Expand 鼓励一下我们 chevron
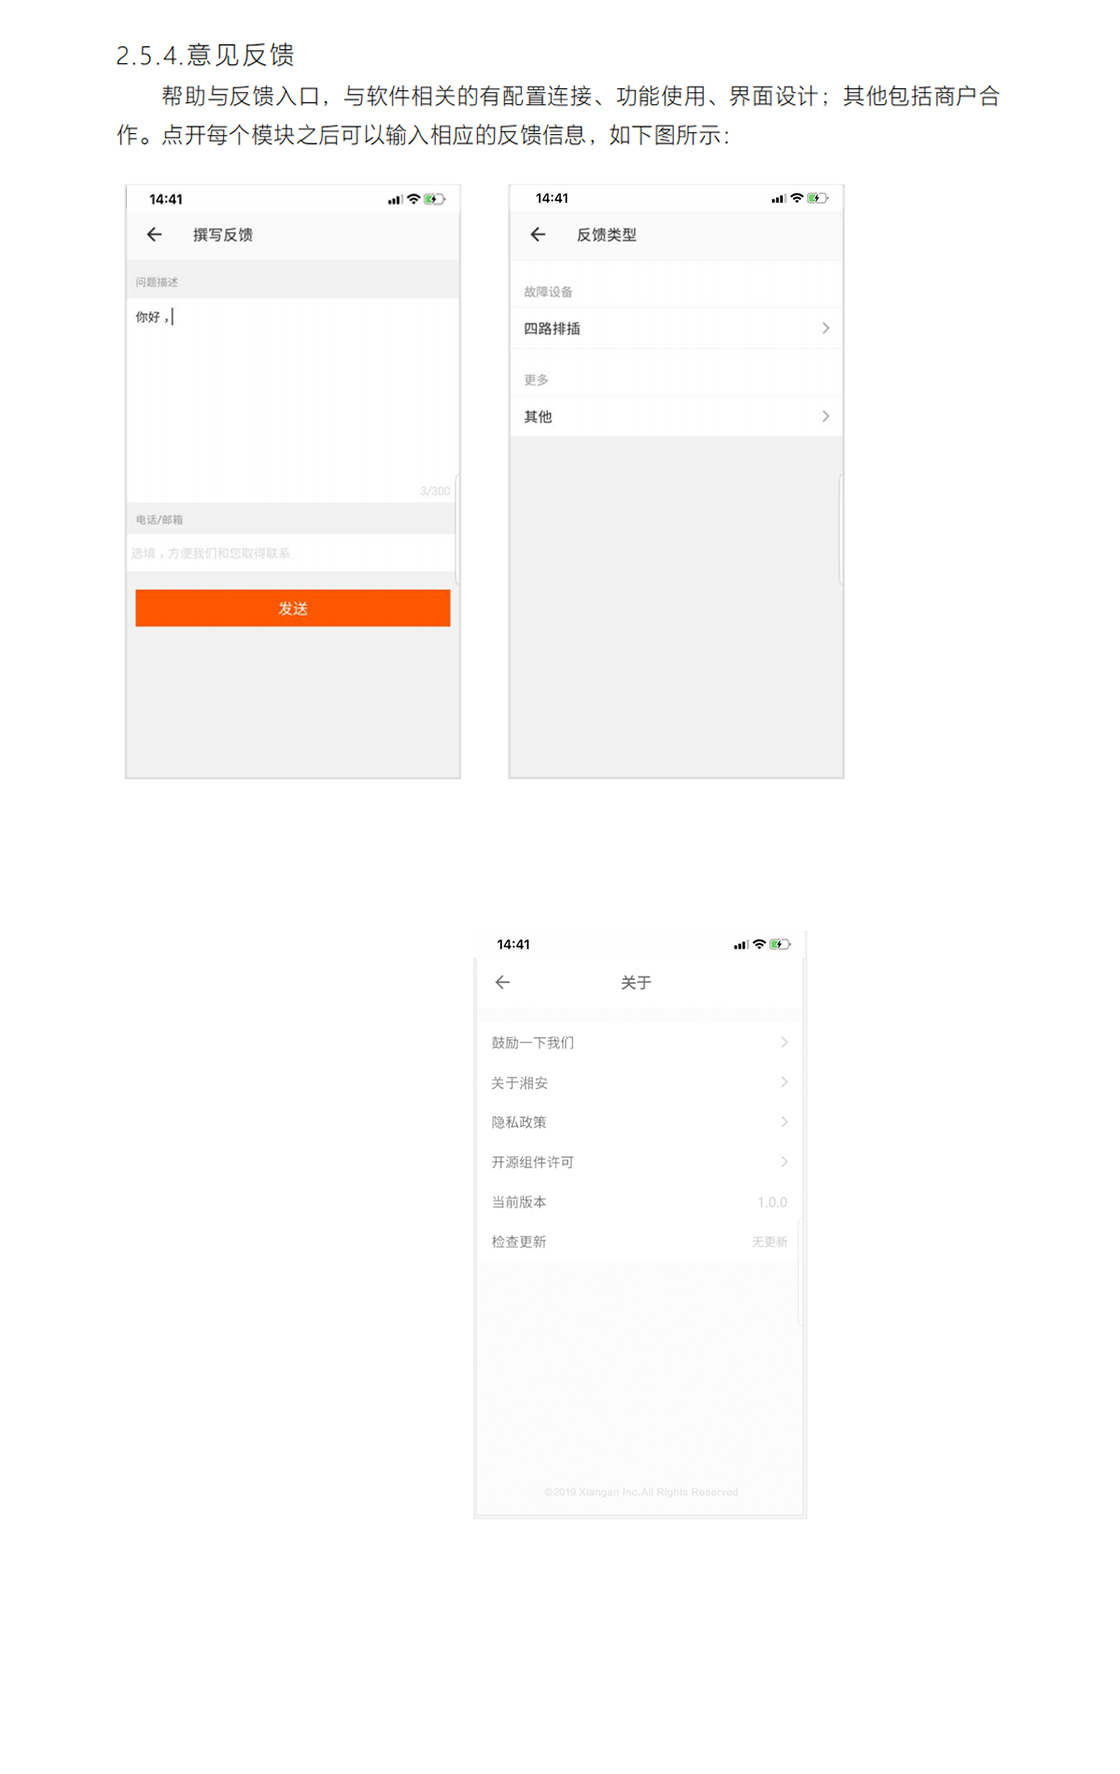 784,1042
